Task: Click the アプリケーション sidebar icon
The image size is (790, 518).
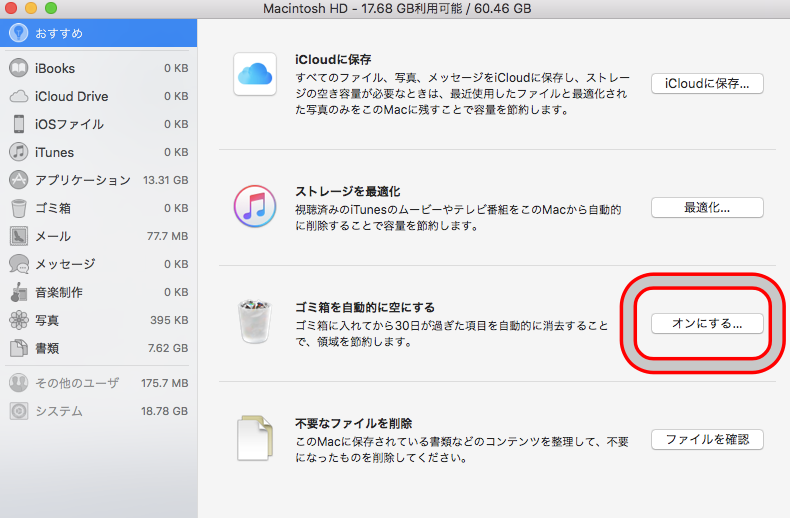Action: click(19, 180)
